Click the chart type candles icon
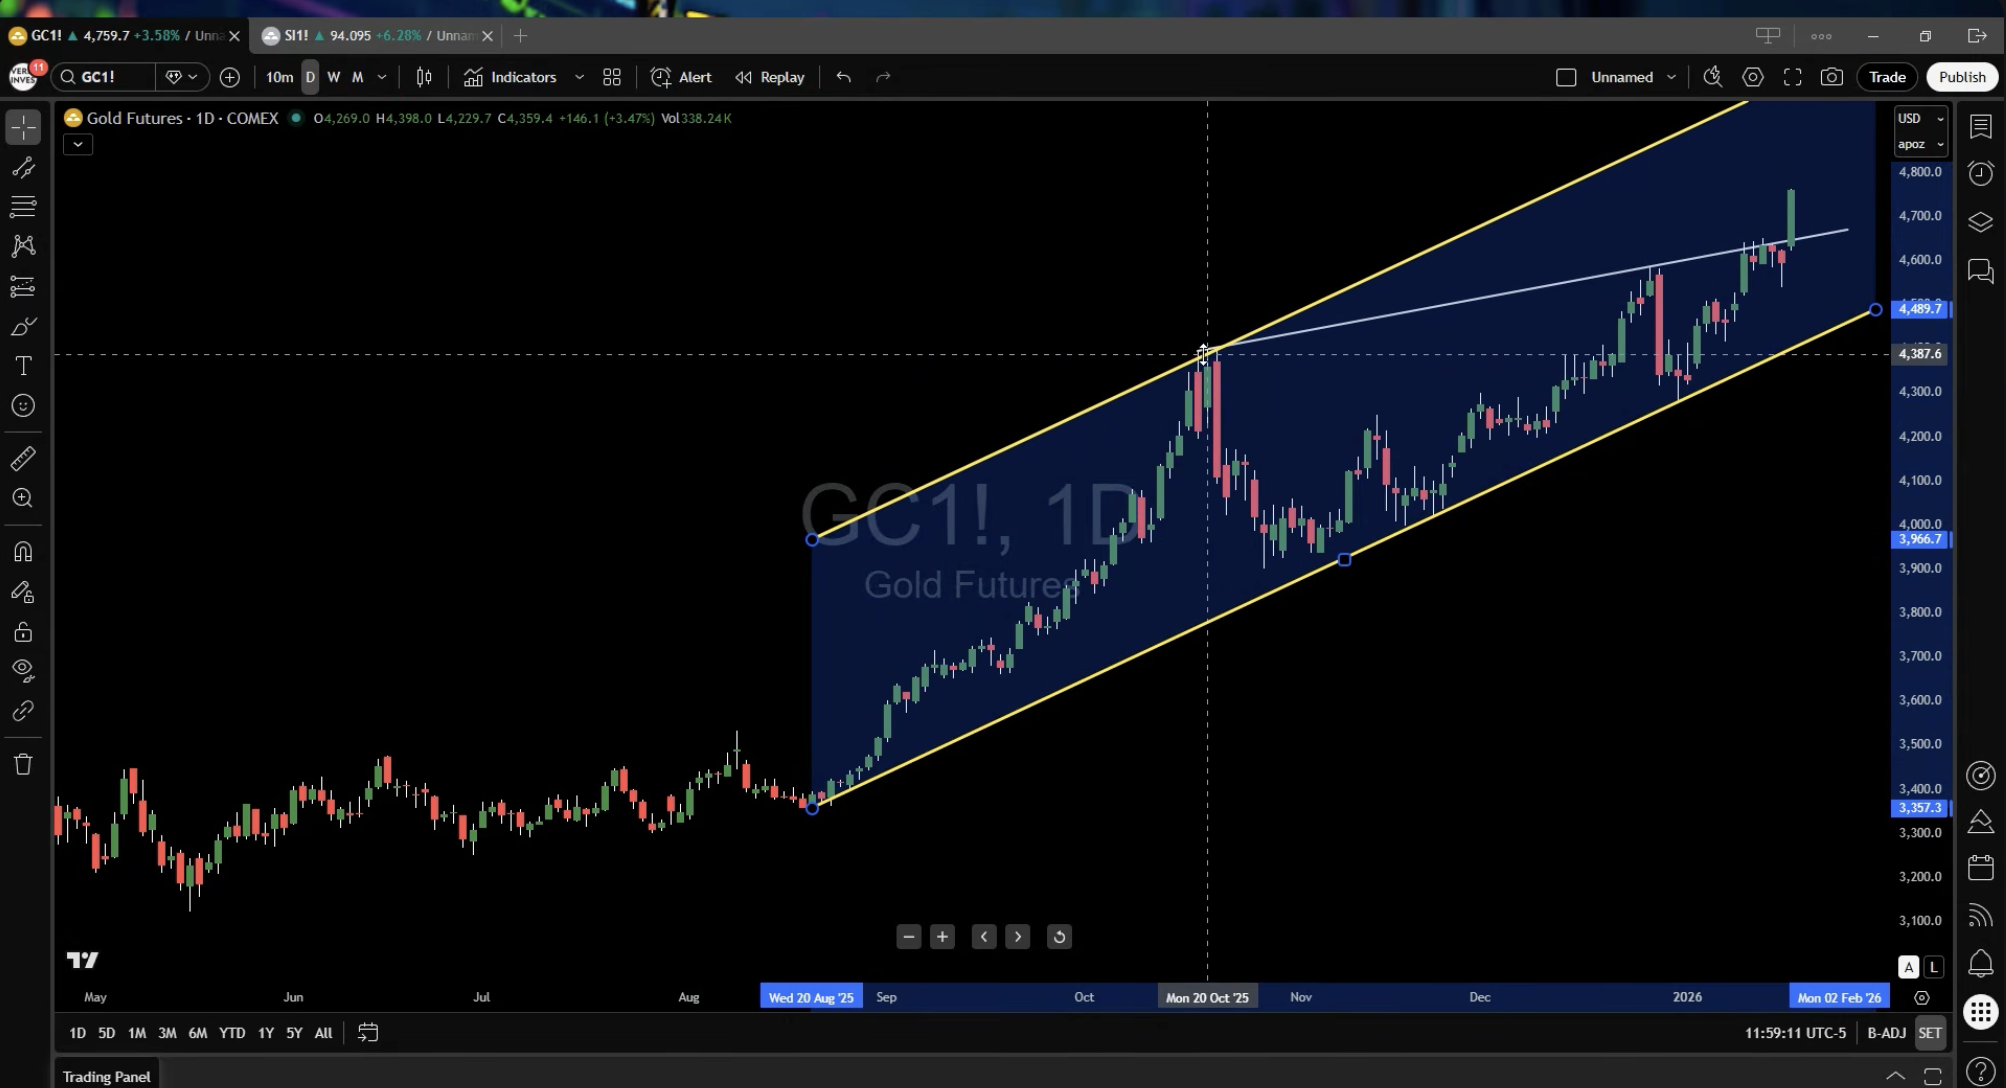Screen dimensions: 2006x1088 point(424,77)
